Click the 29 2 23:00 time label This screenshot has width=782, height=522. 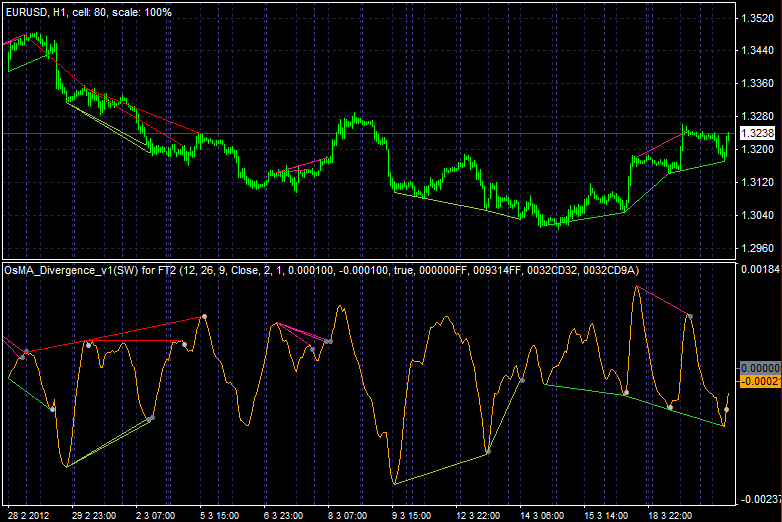(94, 516)
